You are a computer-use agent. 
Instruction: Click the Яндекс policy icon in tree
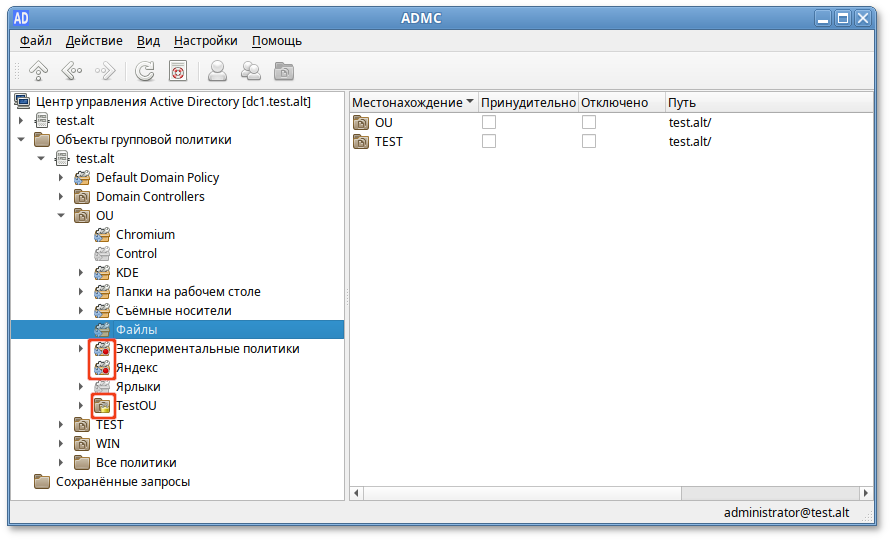[x=102, y=368]
